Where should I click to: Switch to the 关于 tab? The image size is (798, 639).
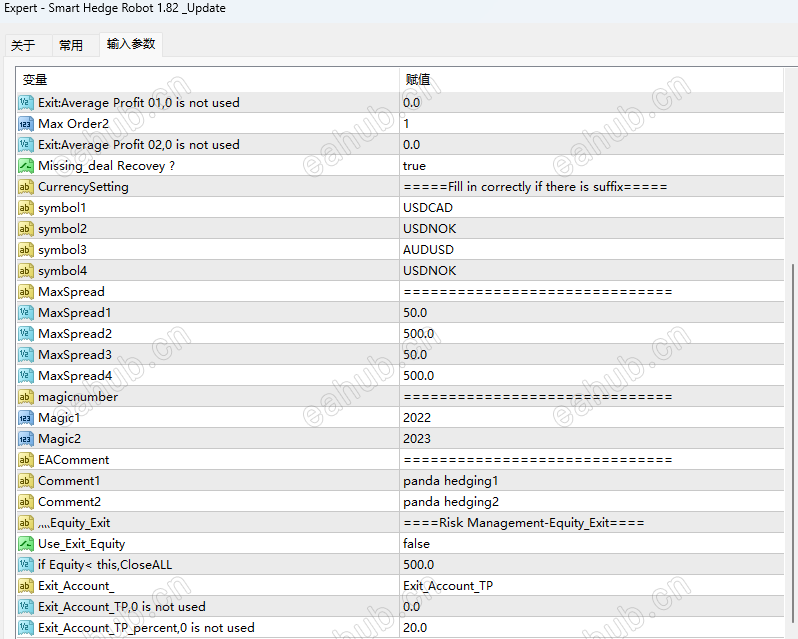click(23, 46)
